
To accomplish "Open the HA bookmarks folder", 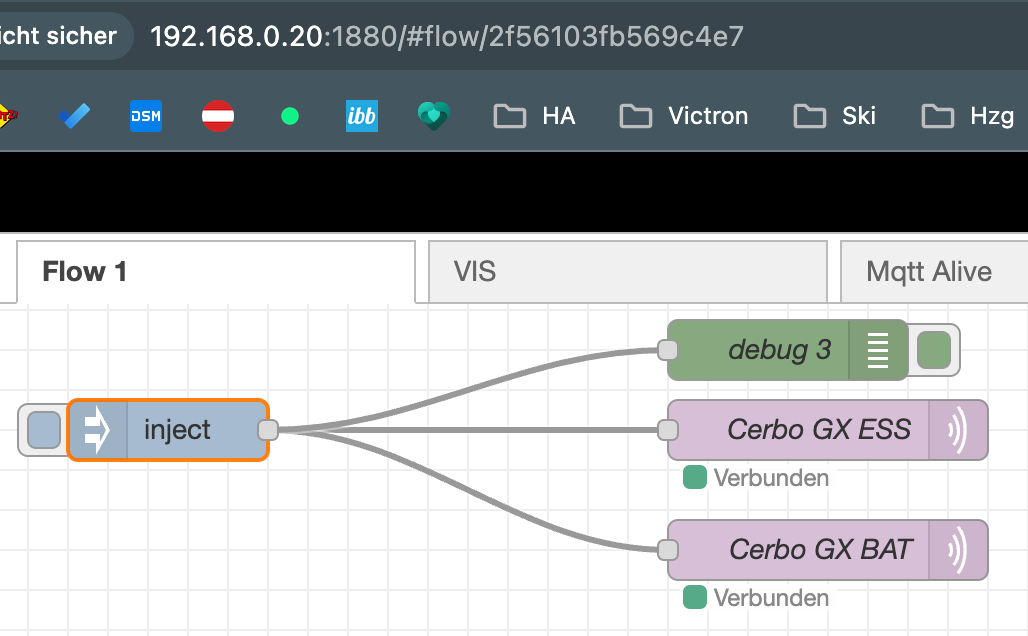I will (534, 116).
